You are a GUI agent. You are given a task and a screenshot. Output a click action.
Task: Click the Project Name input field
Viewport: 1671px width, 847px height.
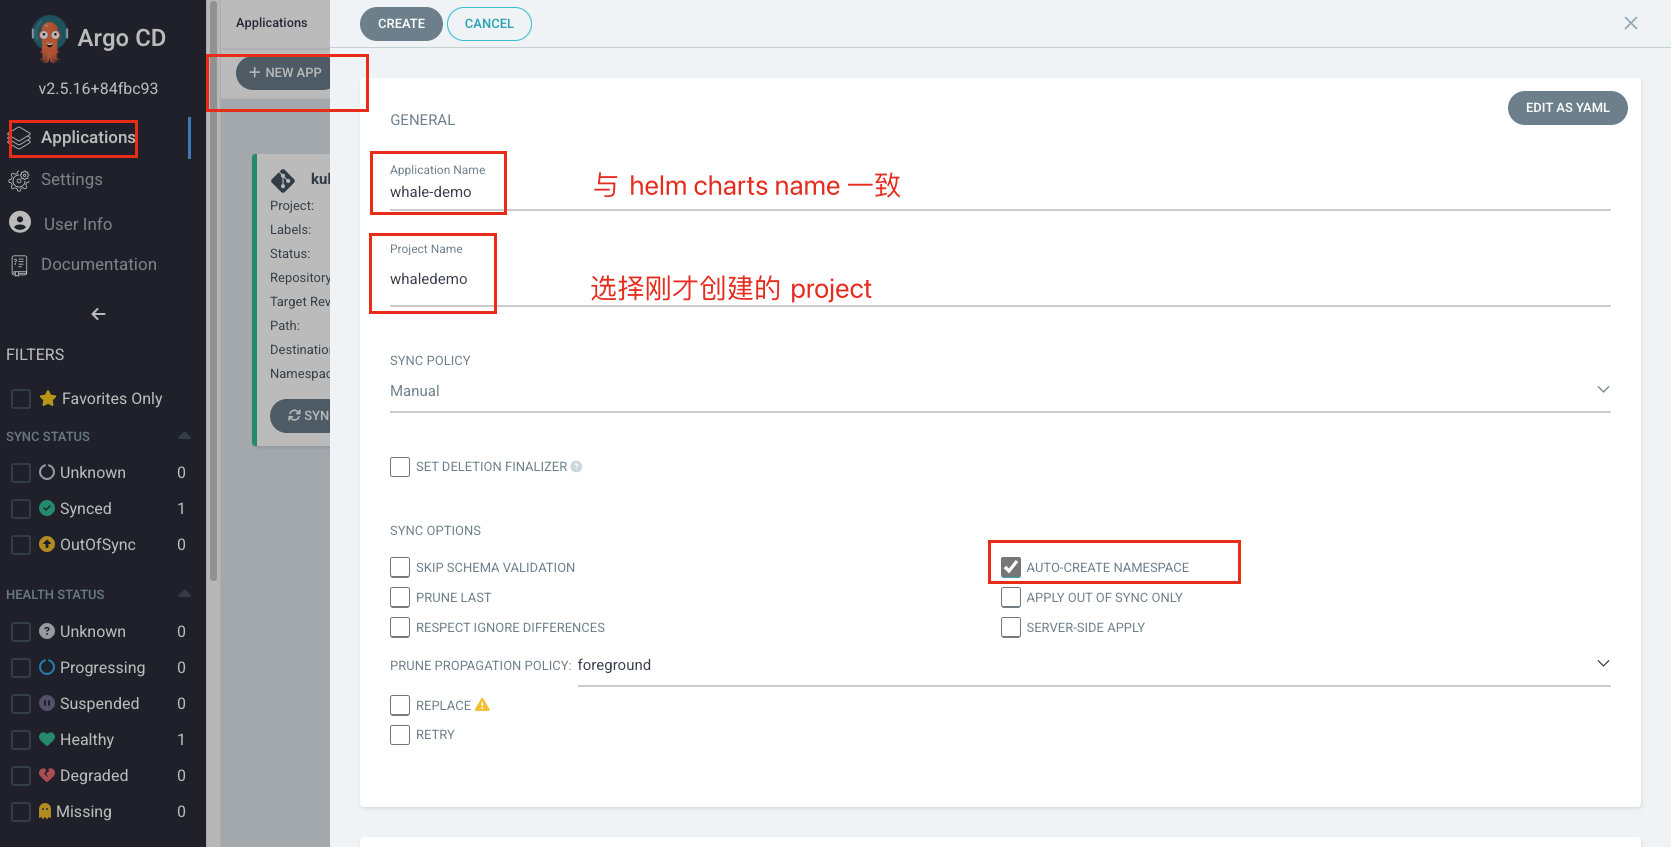pos(1000,280)
